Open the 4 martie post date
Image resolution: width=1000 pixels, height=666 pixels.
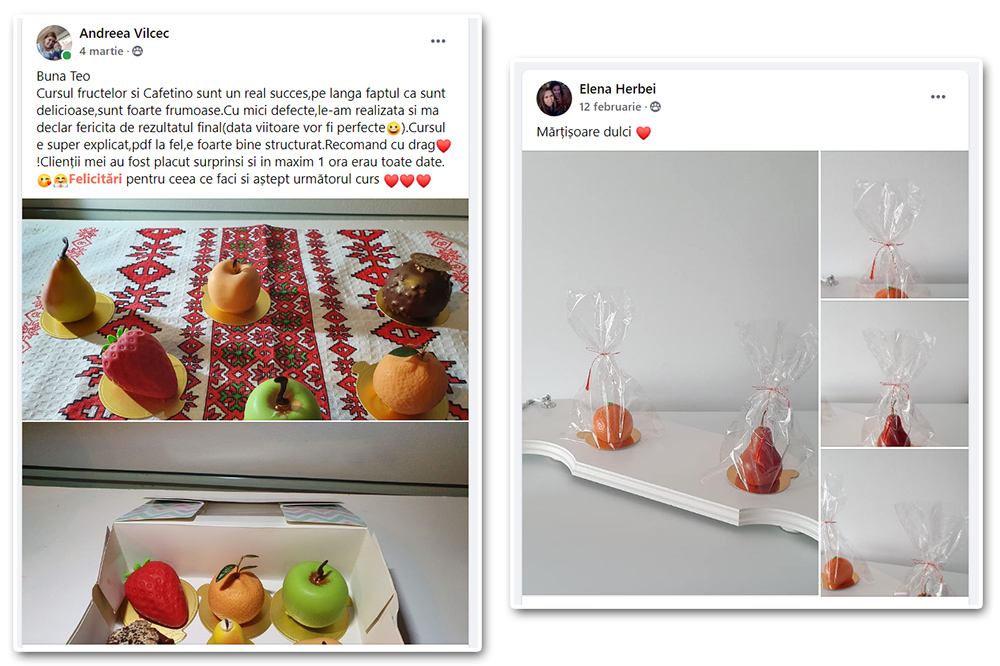point(101,51)
